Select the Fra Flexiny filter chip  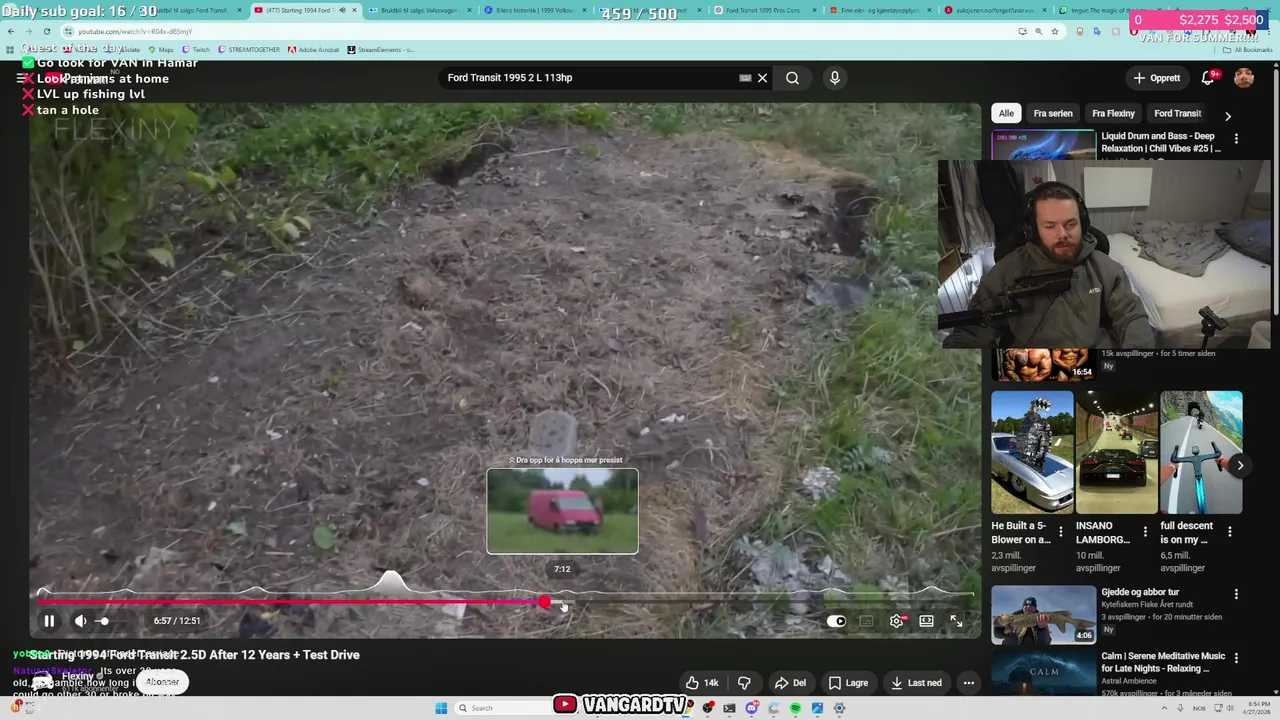point(1113,113)
